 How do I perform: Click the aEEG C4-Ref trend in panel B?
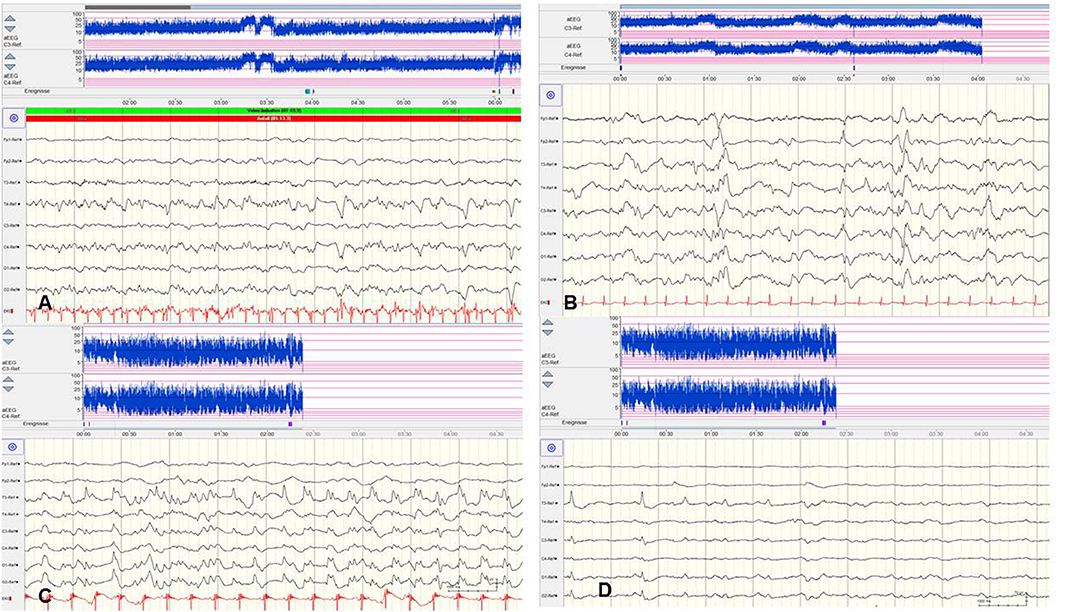[801, 48]
